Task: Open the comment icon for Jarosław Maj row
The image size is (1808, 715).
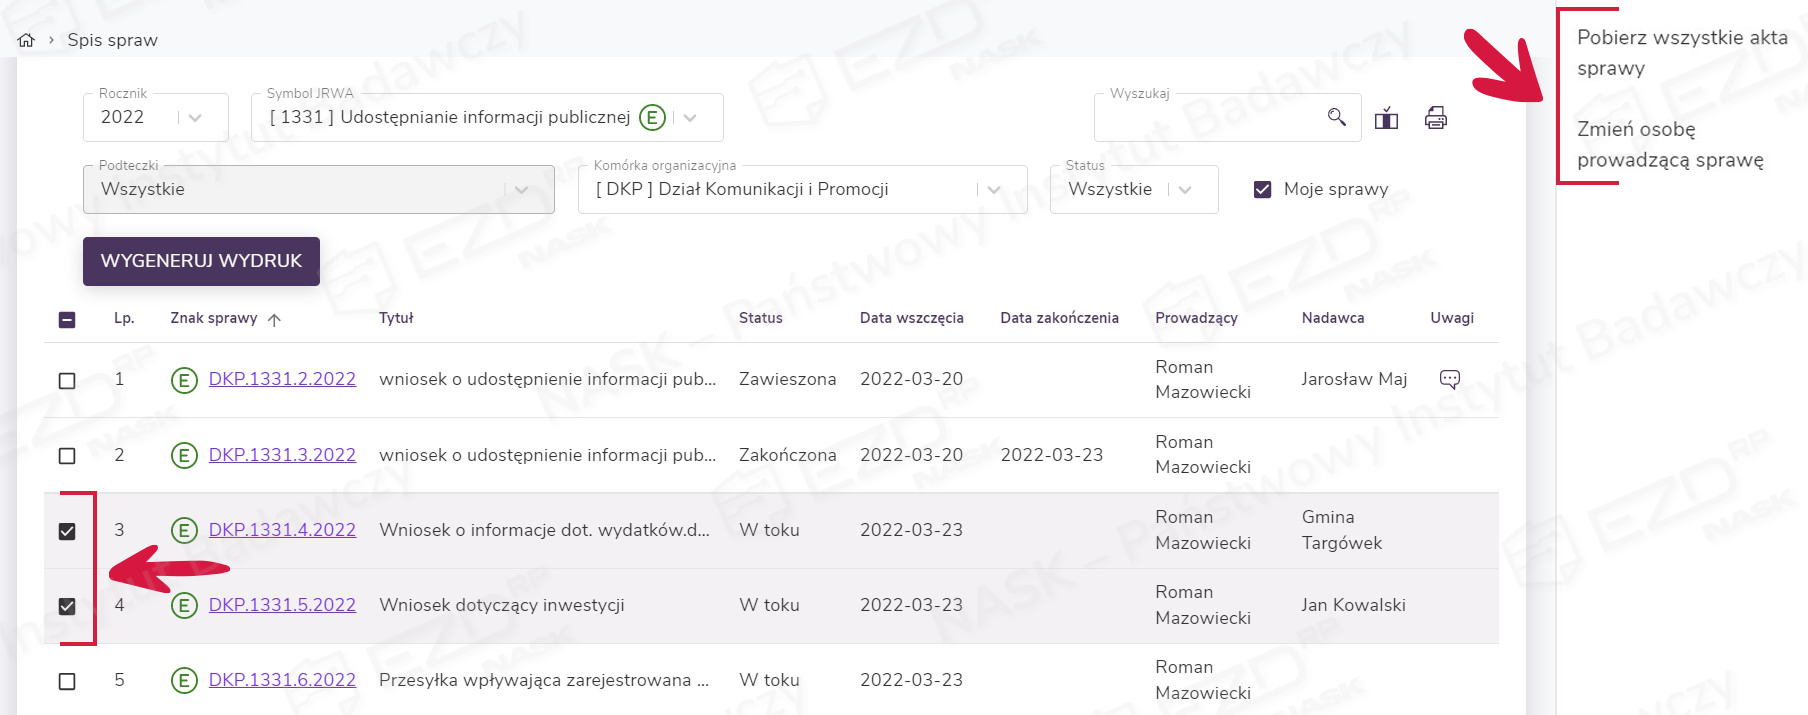Action: (1449, 379)
